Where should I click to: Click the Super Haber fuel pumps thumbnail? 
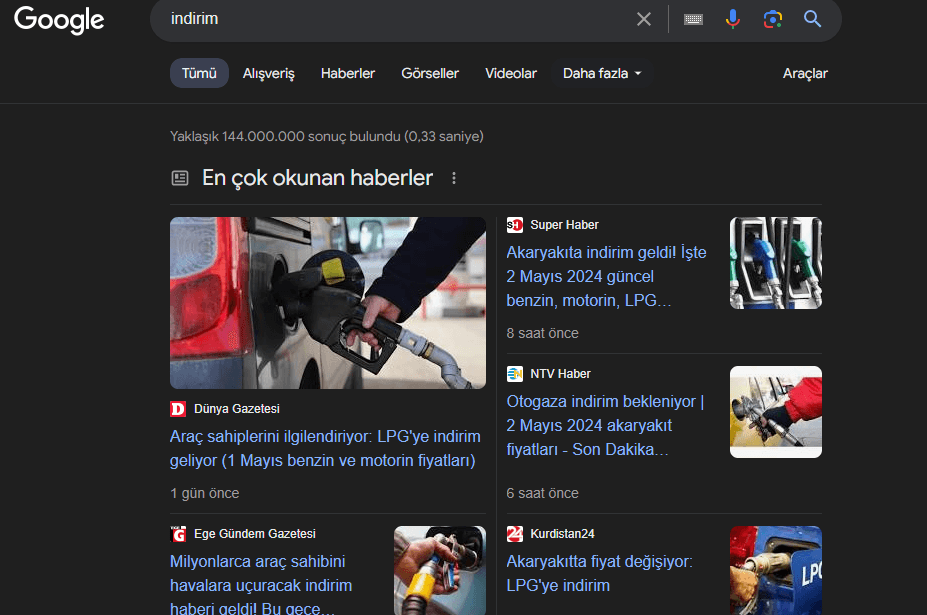point(776,263)
